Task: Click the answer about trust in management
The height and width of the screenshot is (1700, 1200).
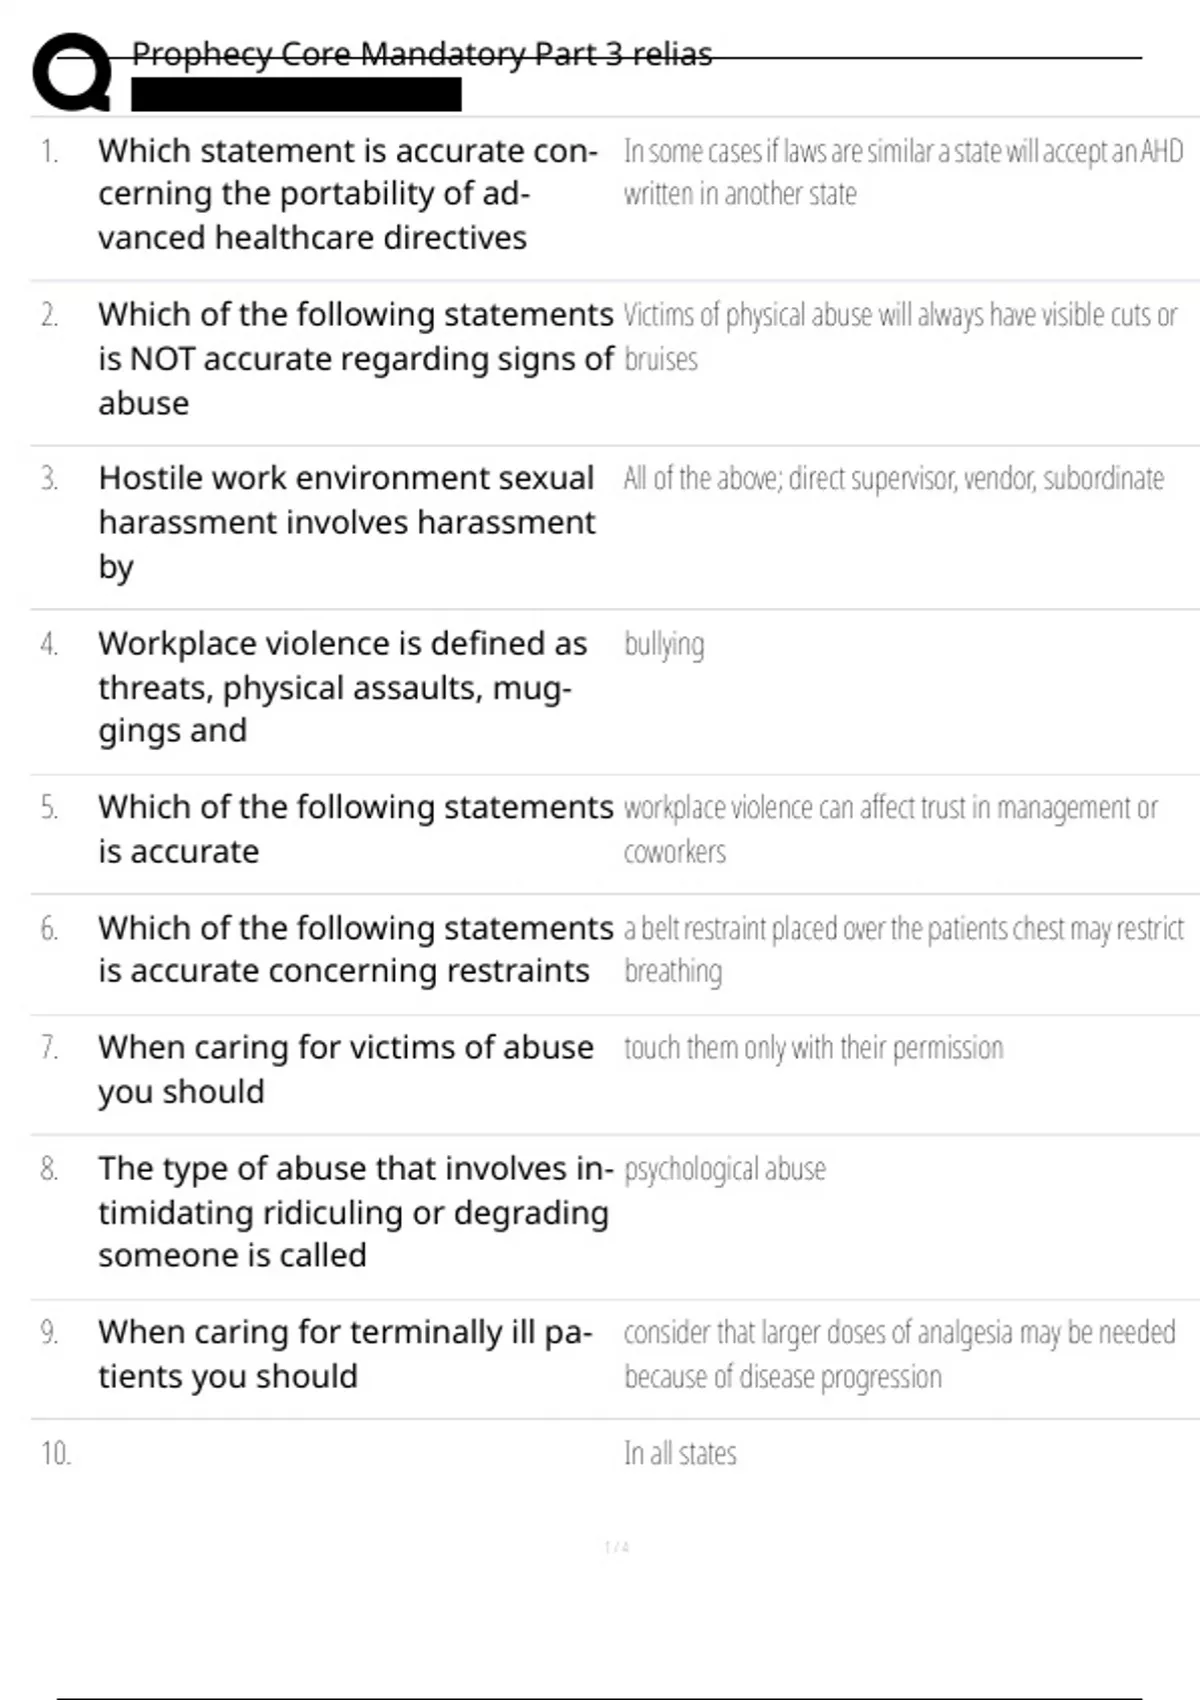Action: click(890, 829)
